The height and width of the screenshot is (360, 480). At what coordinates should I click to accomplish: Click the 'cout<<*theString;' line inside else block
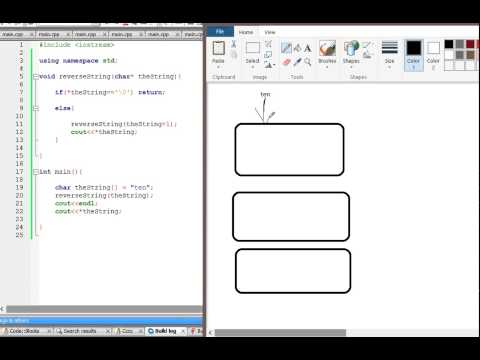pos(104,132)
